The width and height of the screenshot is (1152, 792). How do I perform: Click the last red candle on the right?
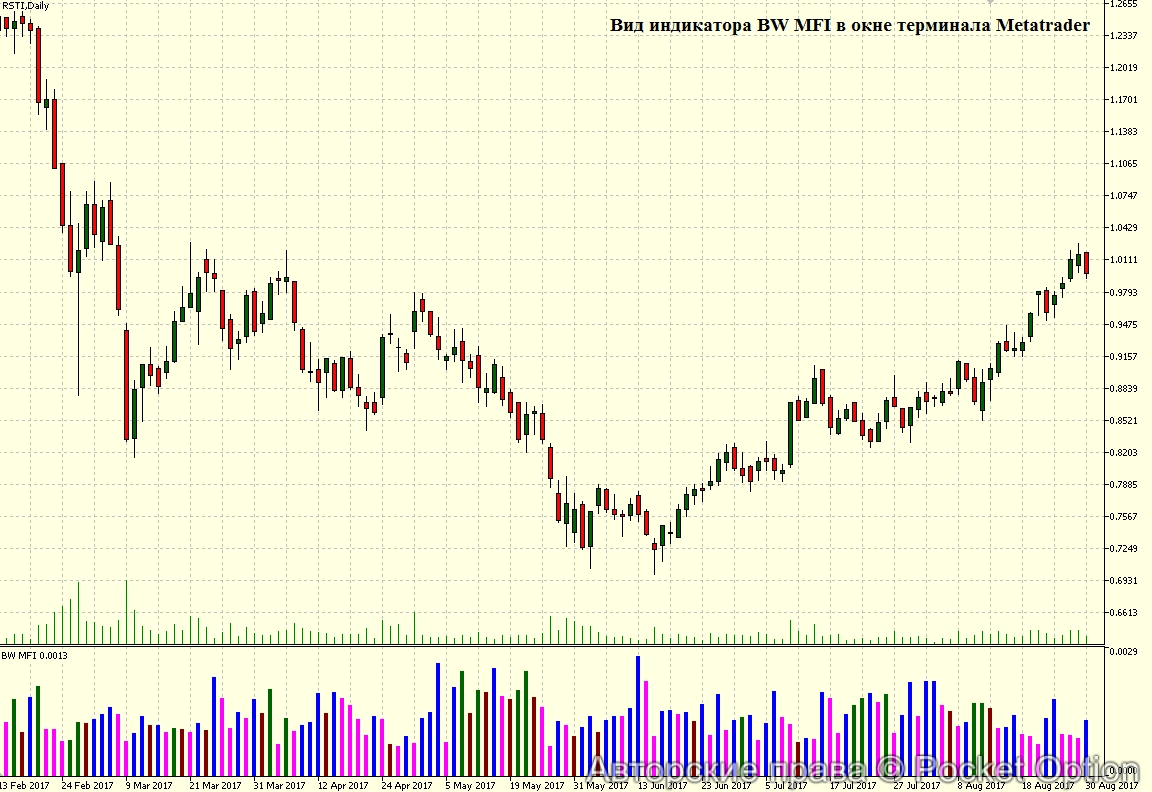pyautogui.click(x=1086, y=262)
